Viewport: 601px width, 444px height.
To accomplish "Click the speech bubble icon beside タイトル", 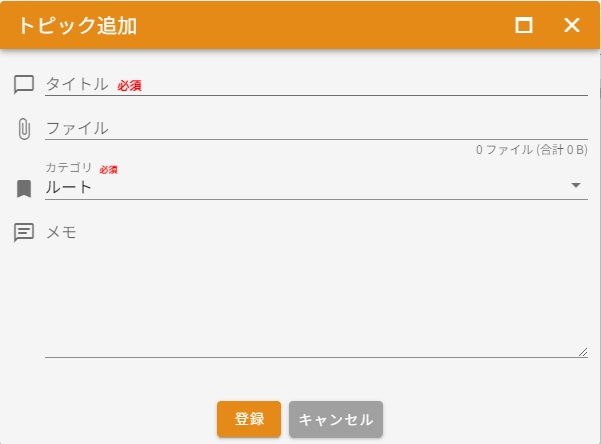I will (x=24, y=85).
